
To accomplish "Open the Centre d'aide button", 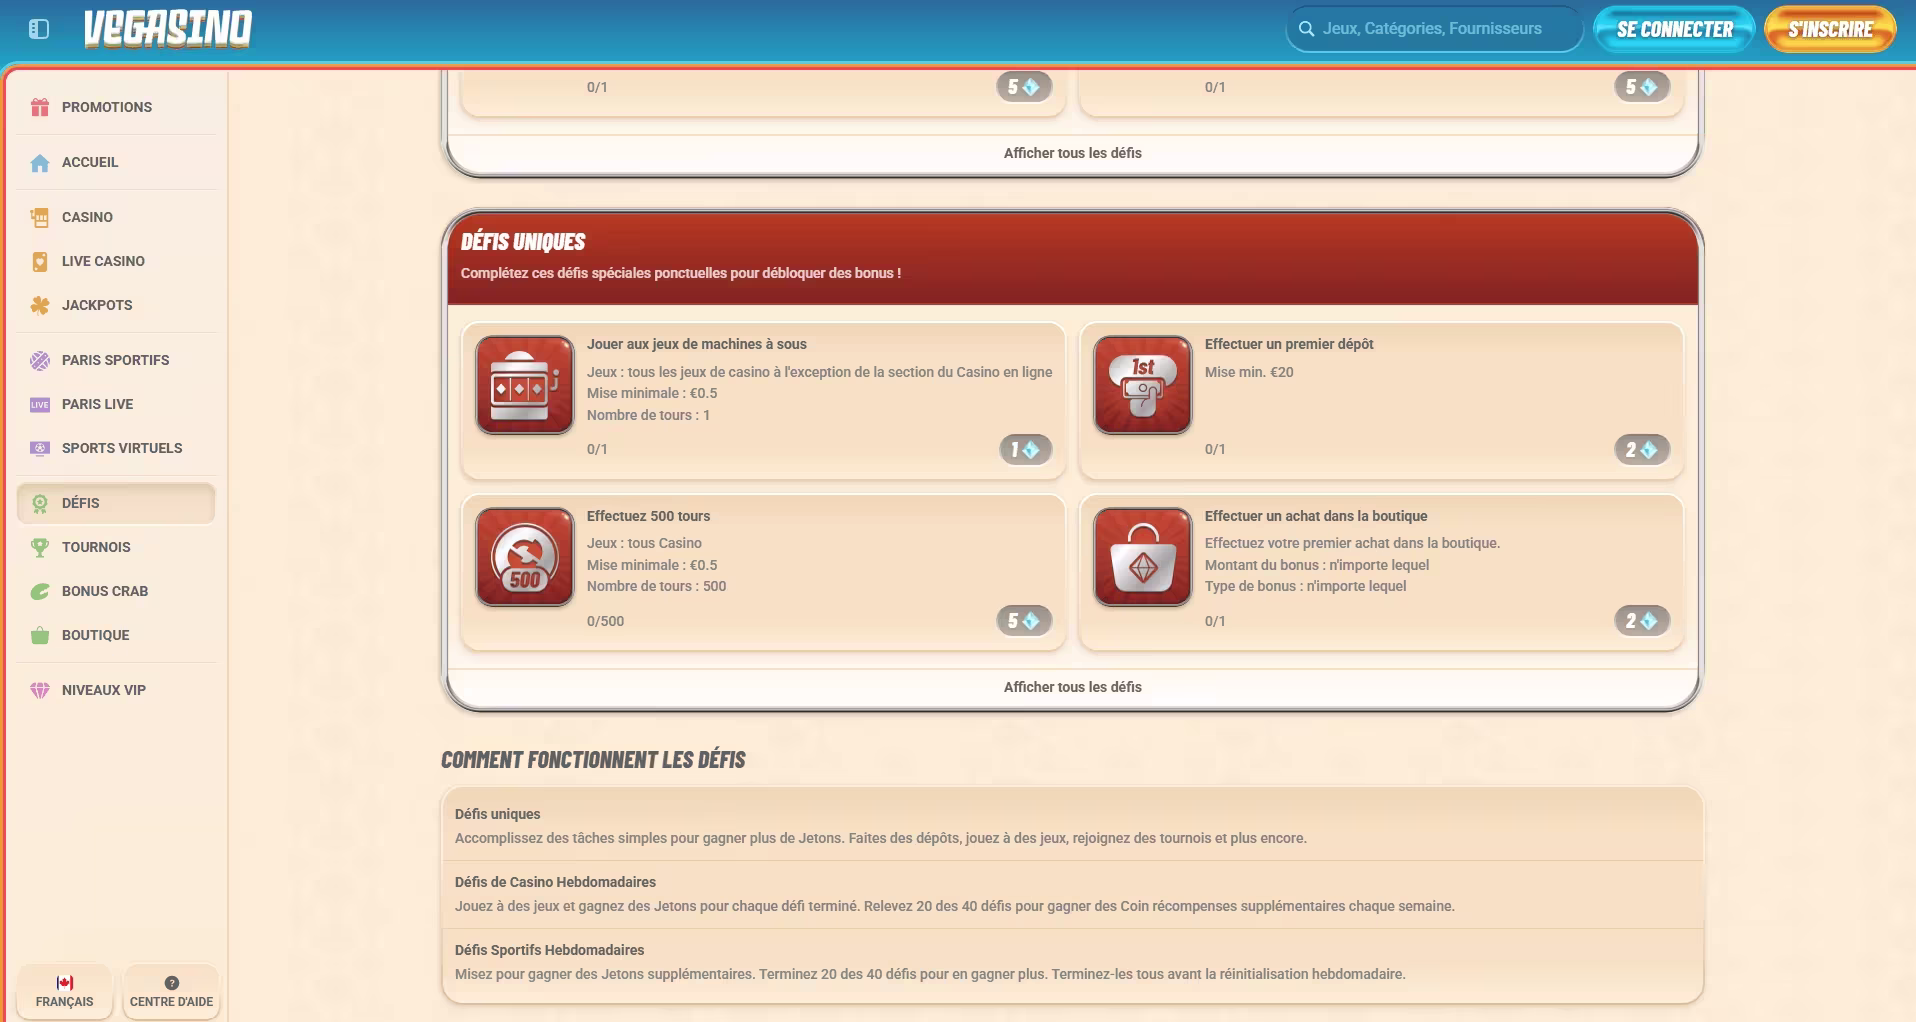I will click(x=171, y=992).
